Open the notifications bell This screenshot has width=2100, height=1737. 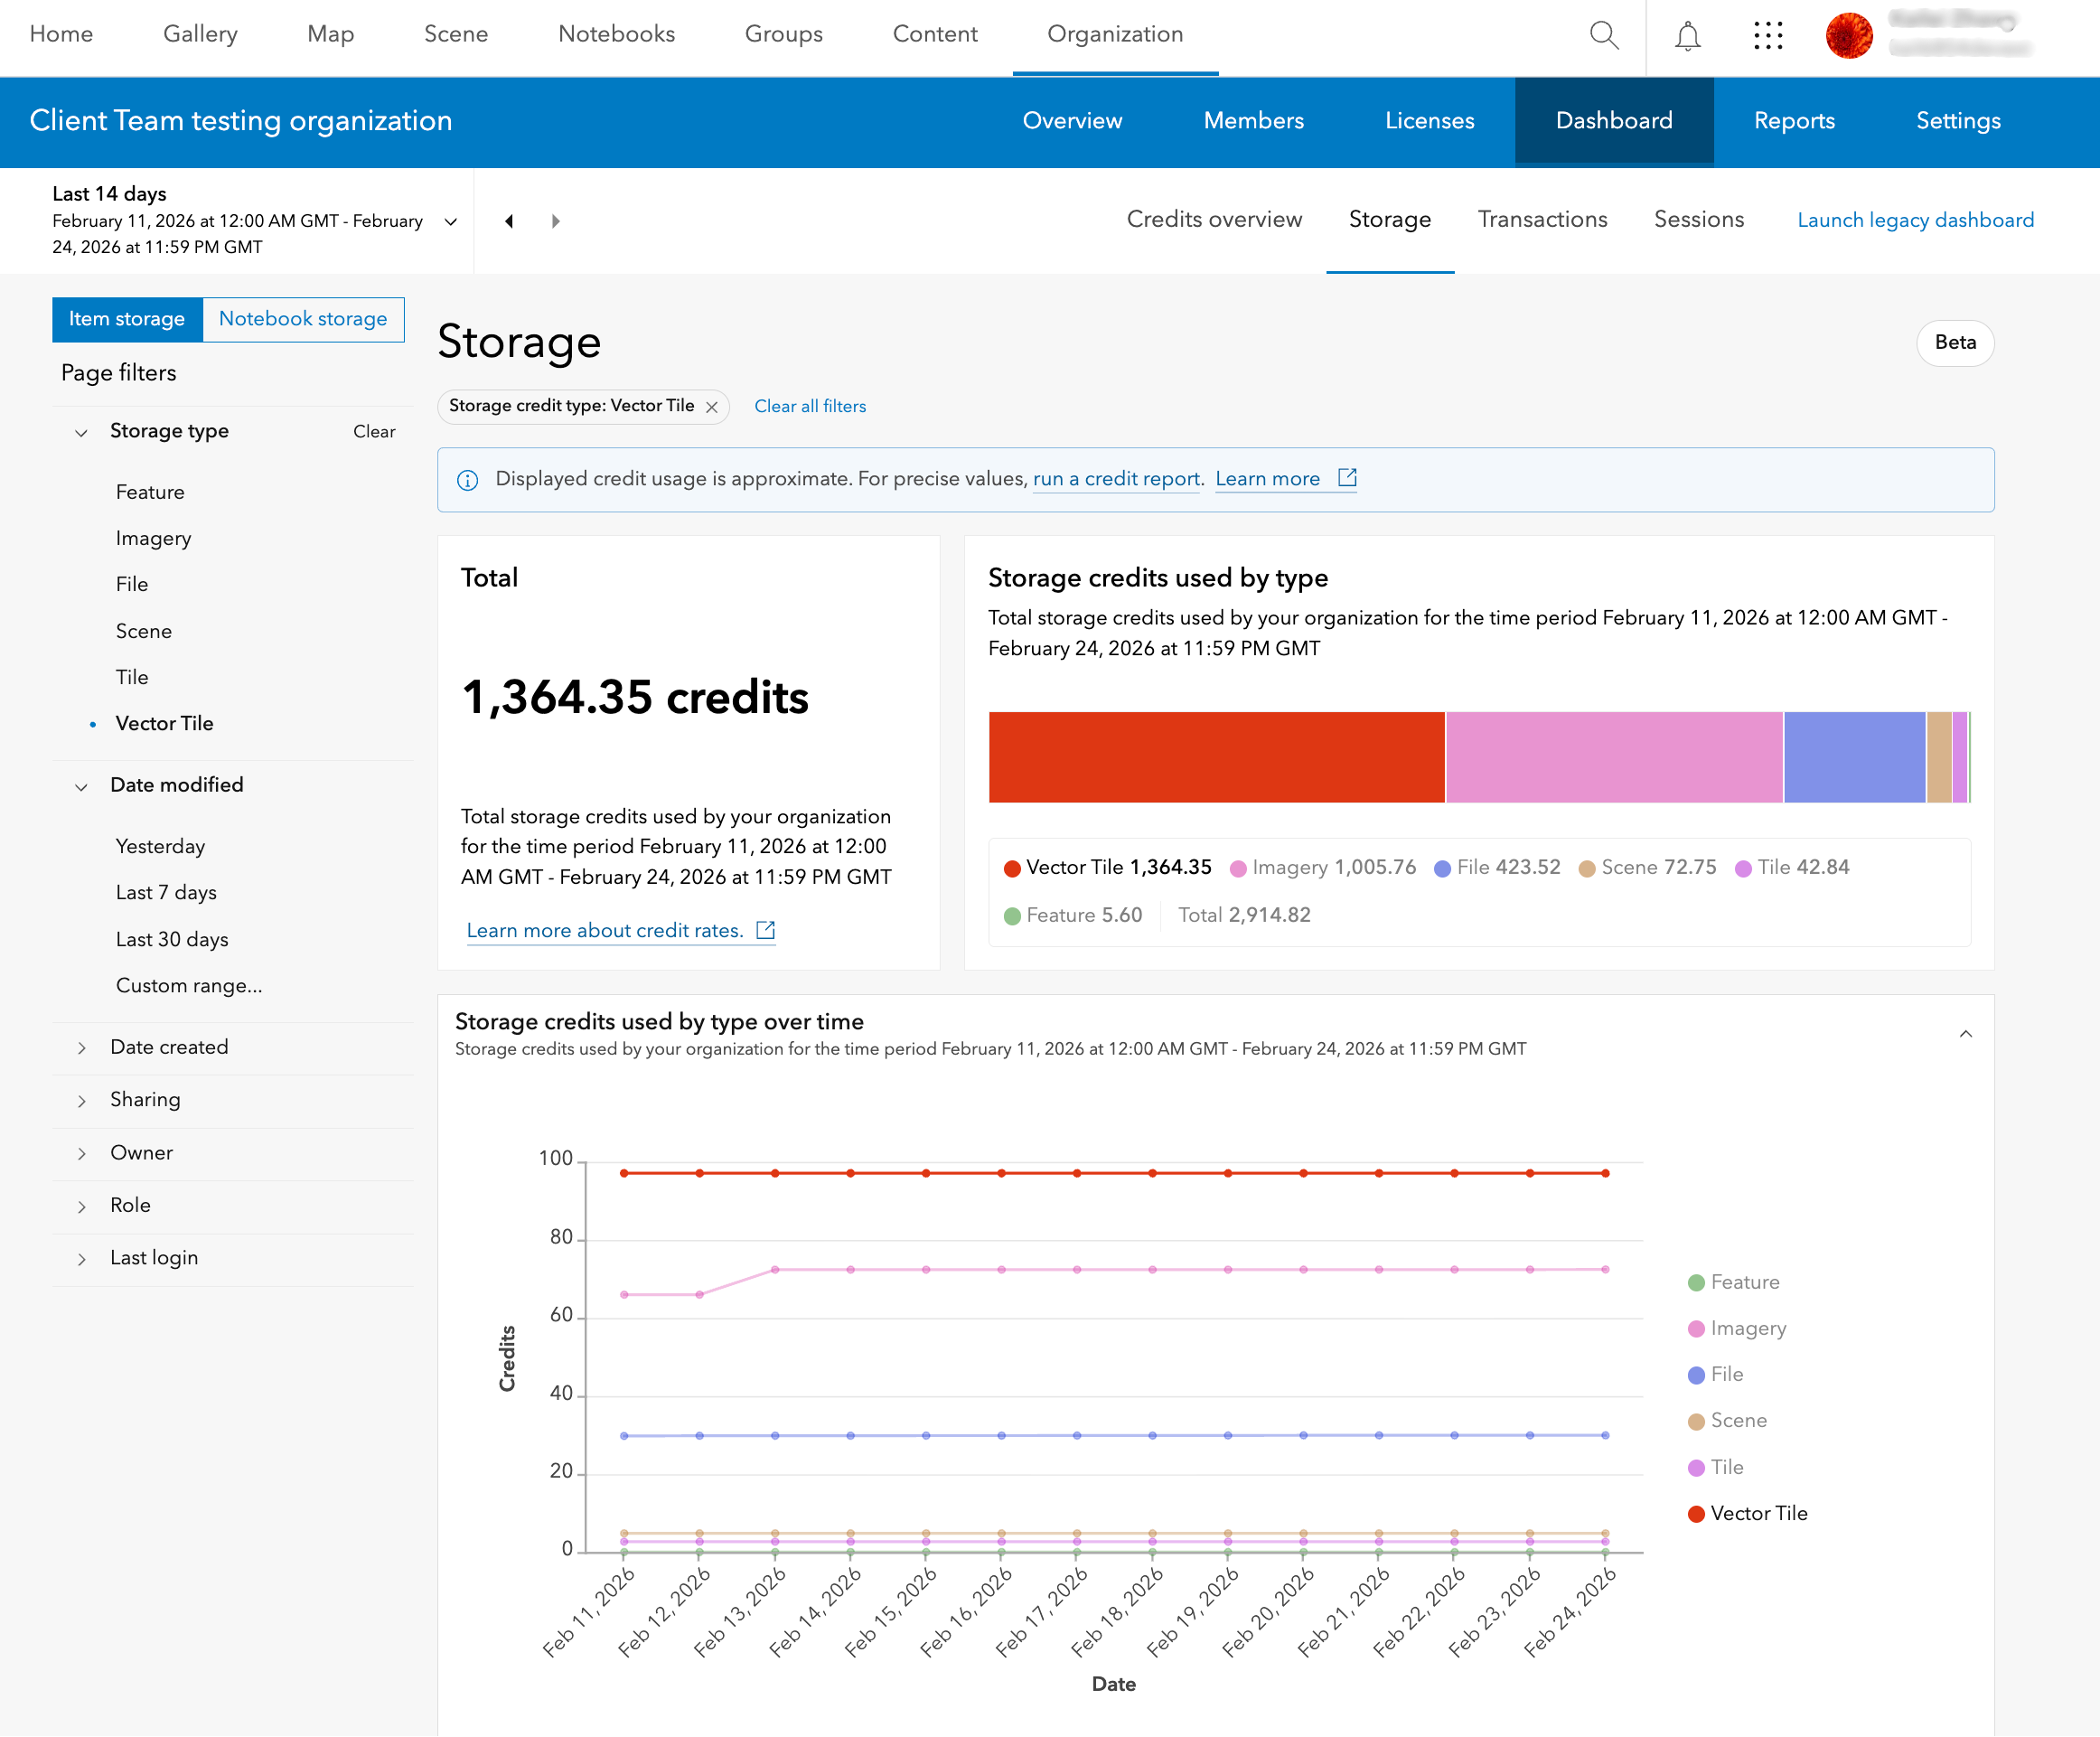(1687, 36)
